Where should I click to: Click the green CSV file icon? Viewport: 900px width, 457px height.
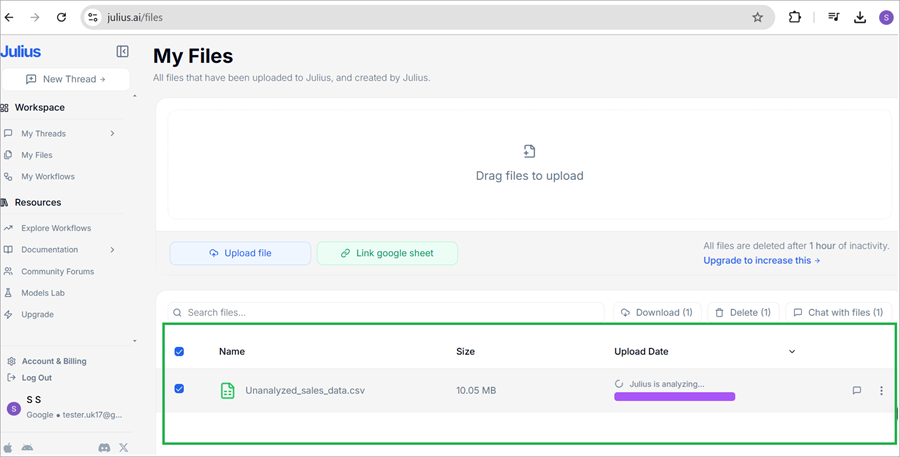pyautogui.click(x=228, y=390)
